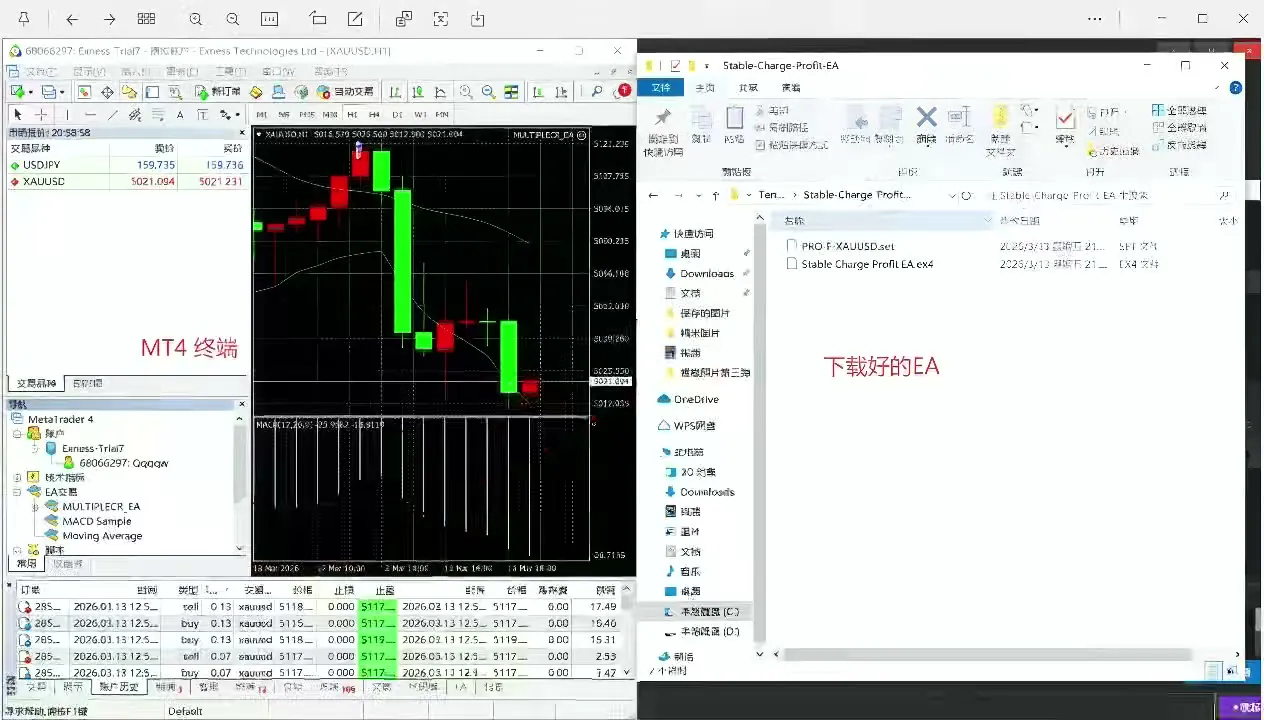
Task: Zoom out the MT4 chart
Action: coord(488,91)
